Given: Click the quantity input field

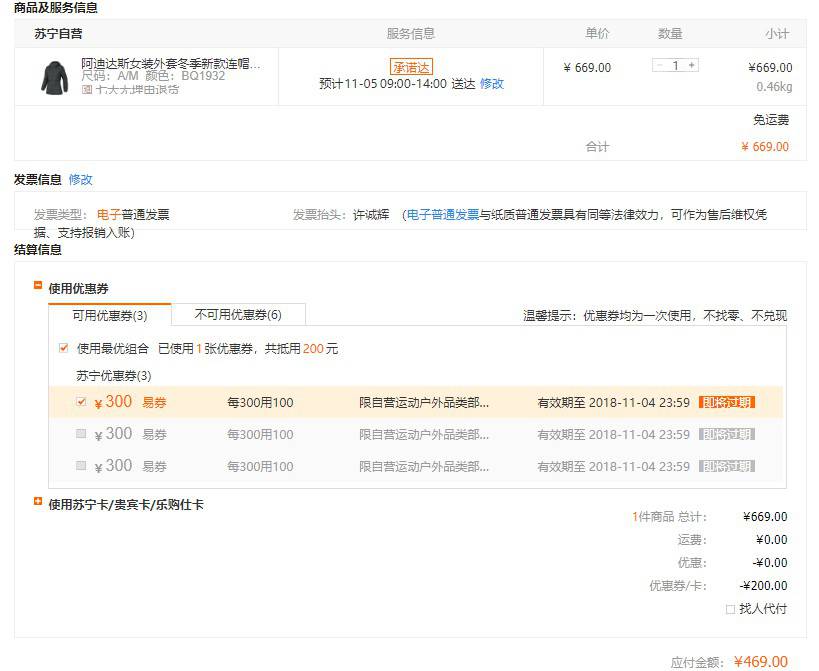Looking at the screenshot, I should 675,65.
